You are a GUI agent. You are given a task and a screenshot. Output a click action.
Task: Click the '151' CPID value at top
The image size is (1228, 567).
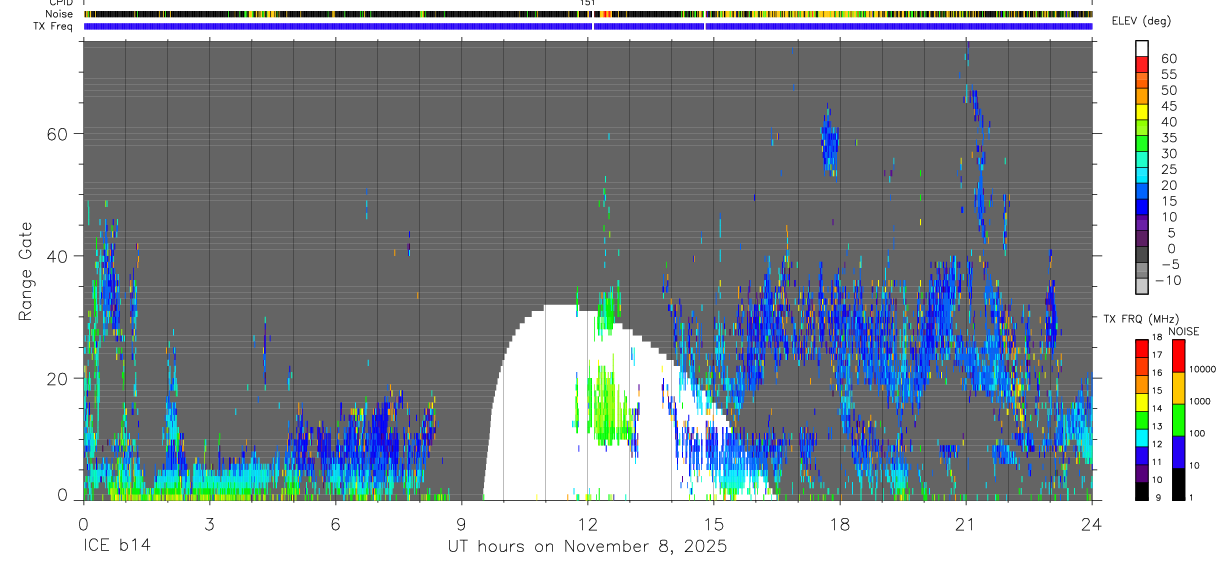click(x=588, y=3)
